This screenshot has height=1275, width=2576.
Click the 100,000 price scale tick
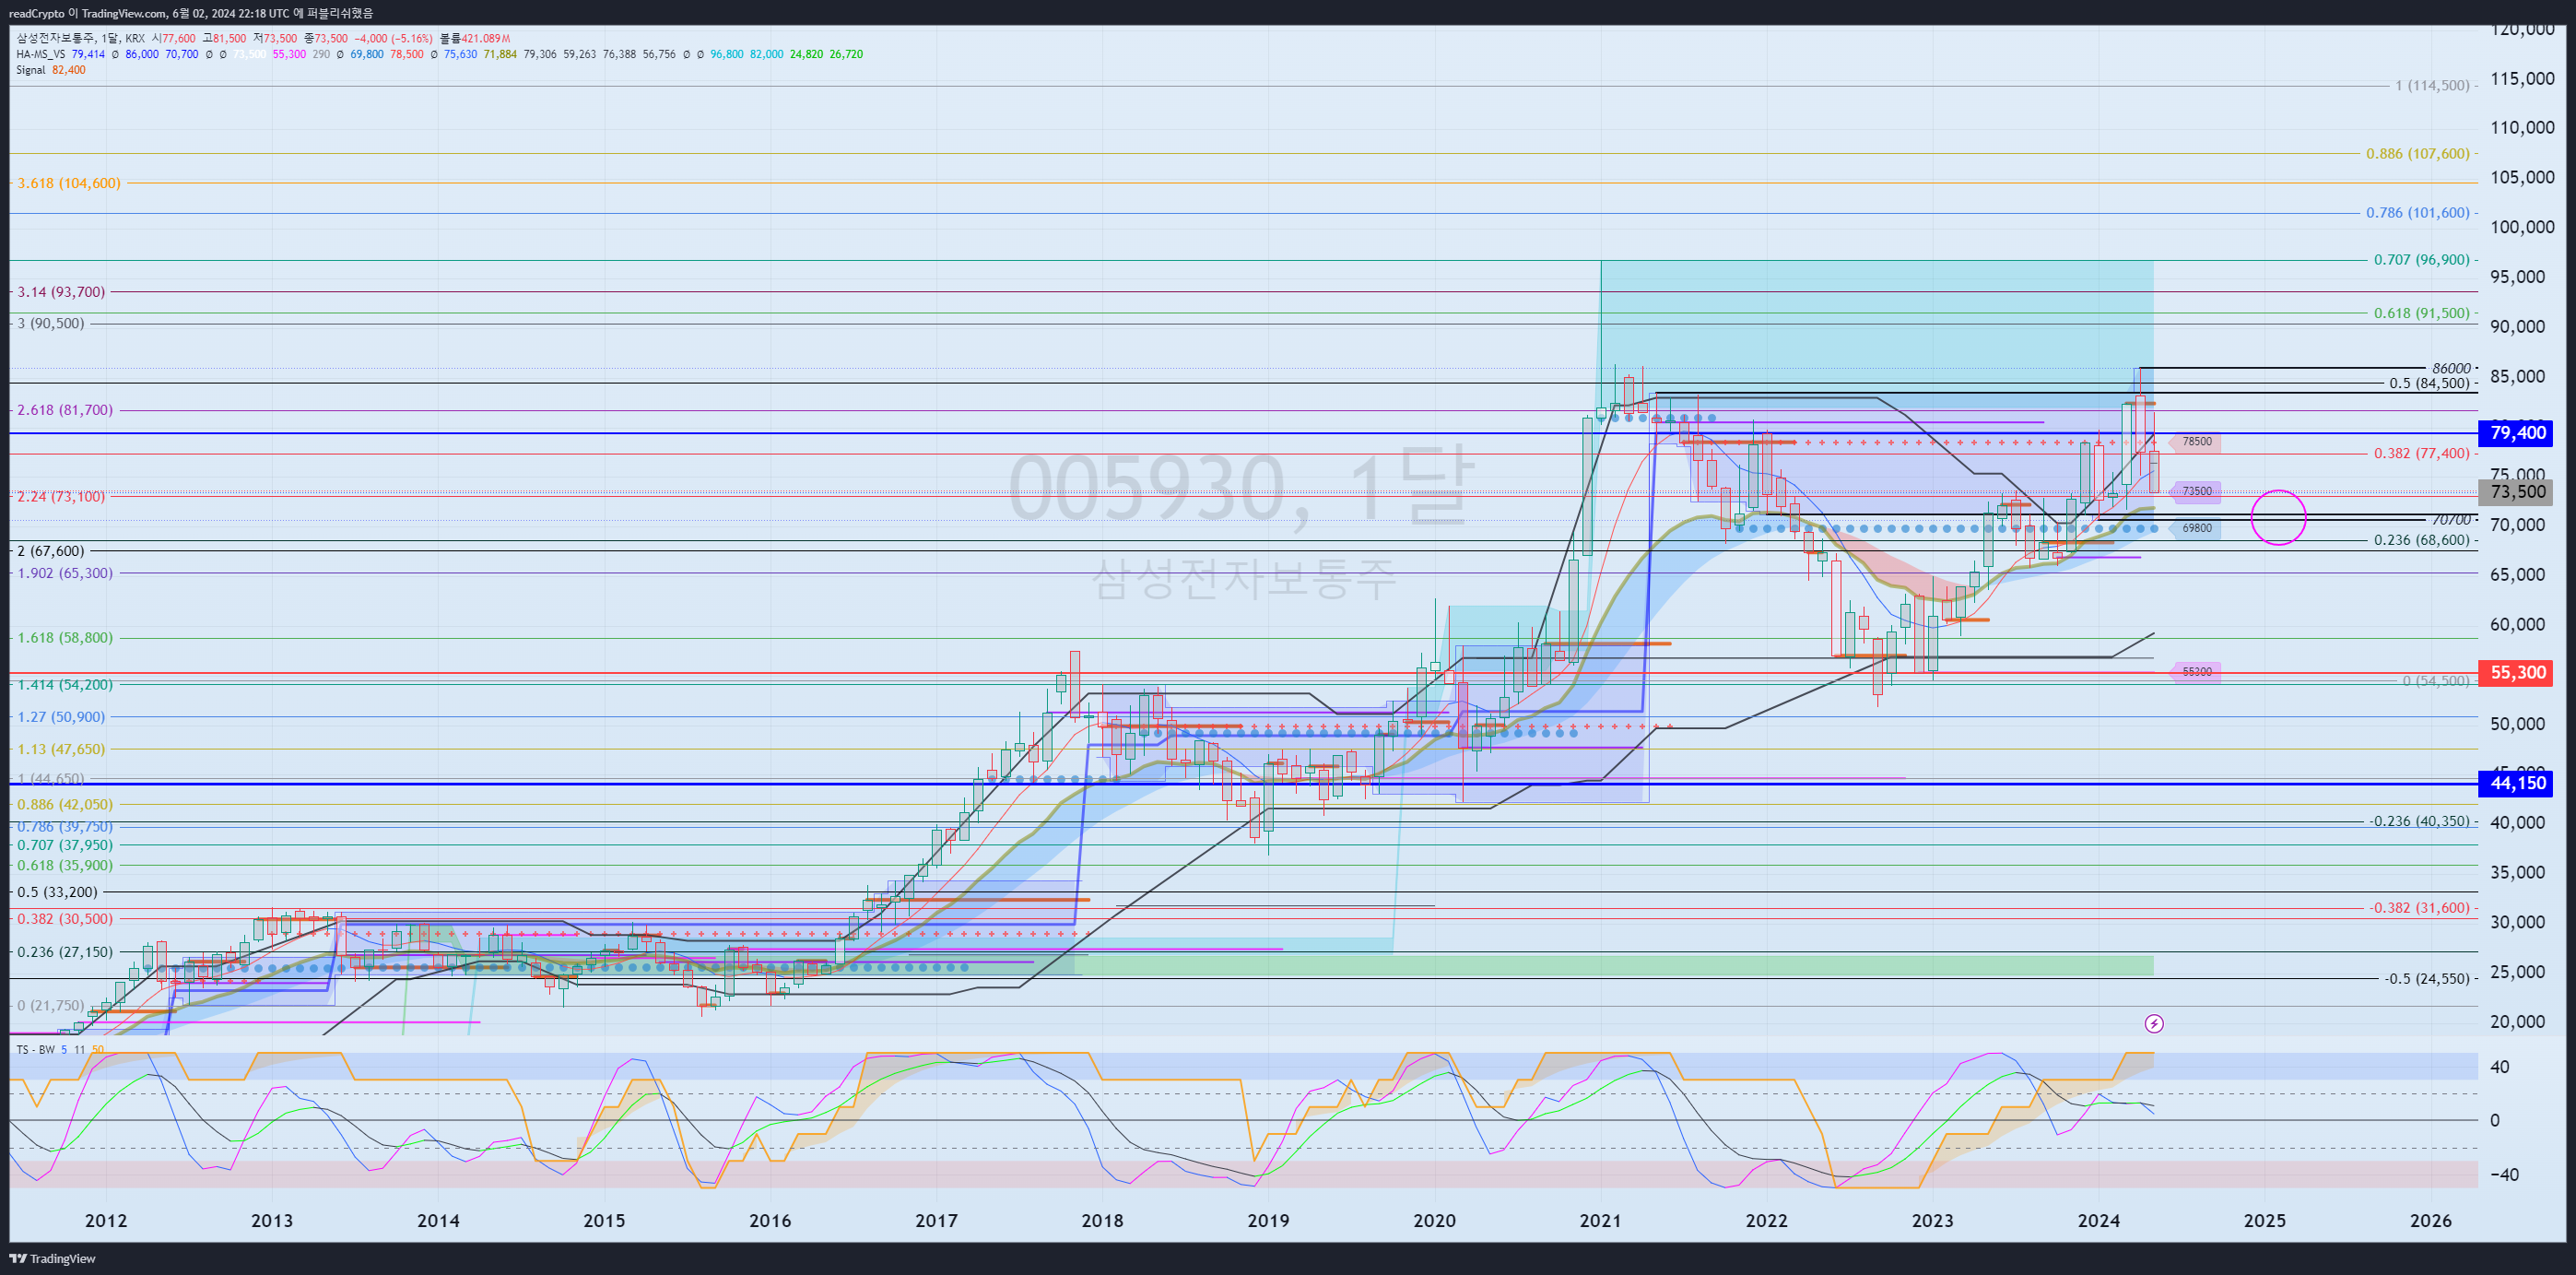click(2521, 227)
